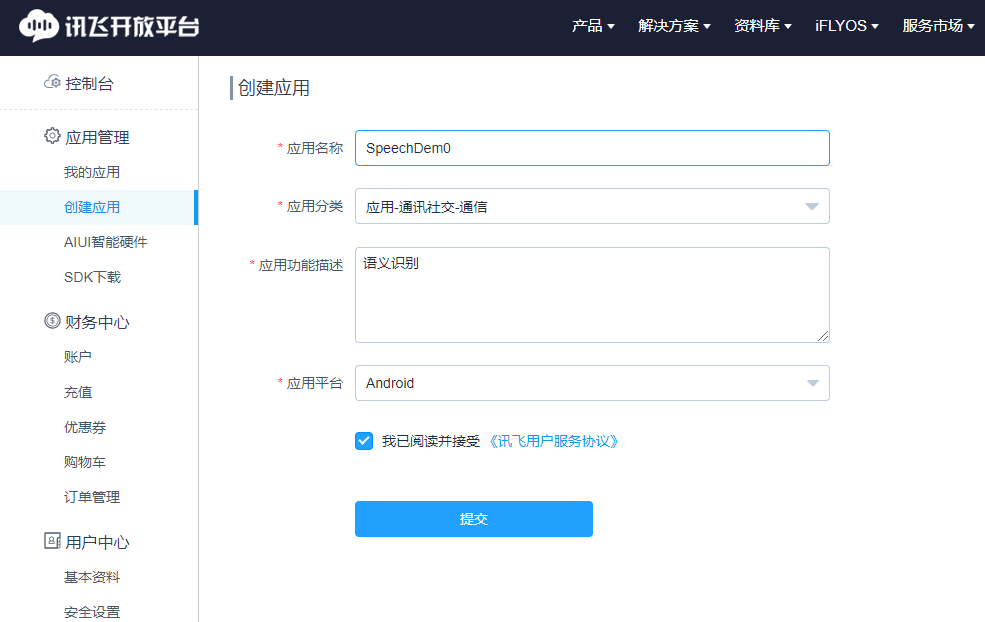Expand the 资料库 navigation menu

click(x=763, y=26)
